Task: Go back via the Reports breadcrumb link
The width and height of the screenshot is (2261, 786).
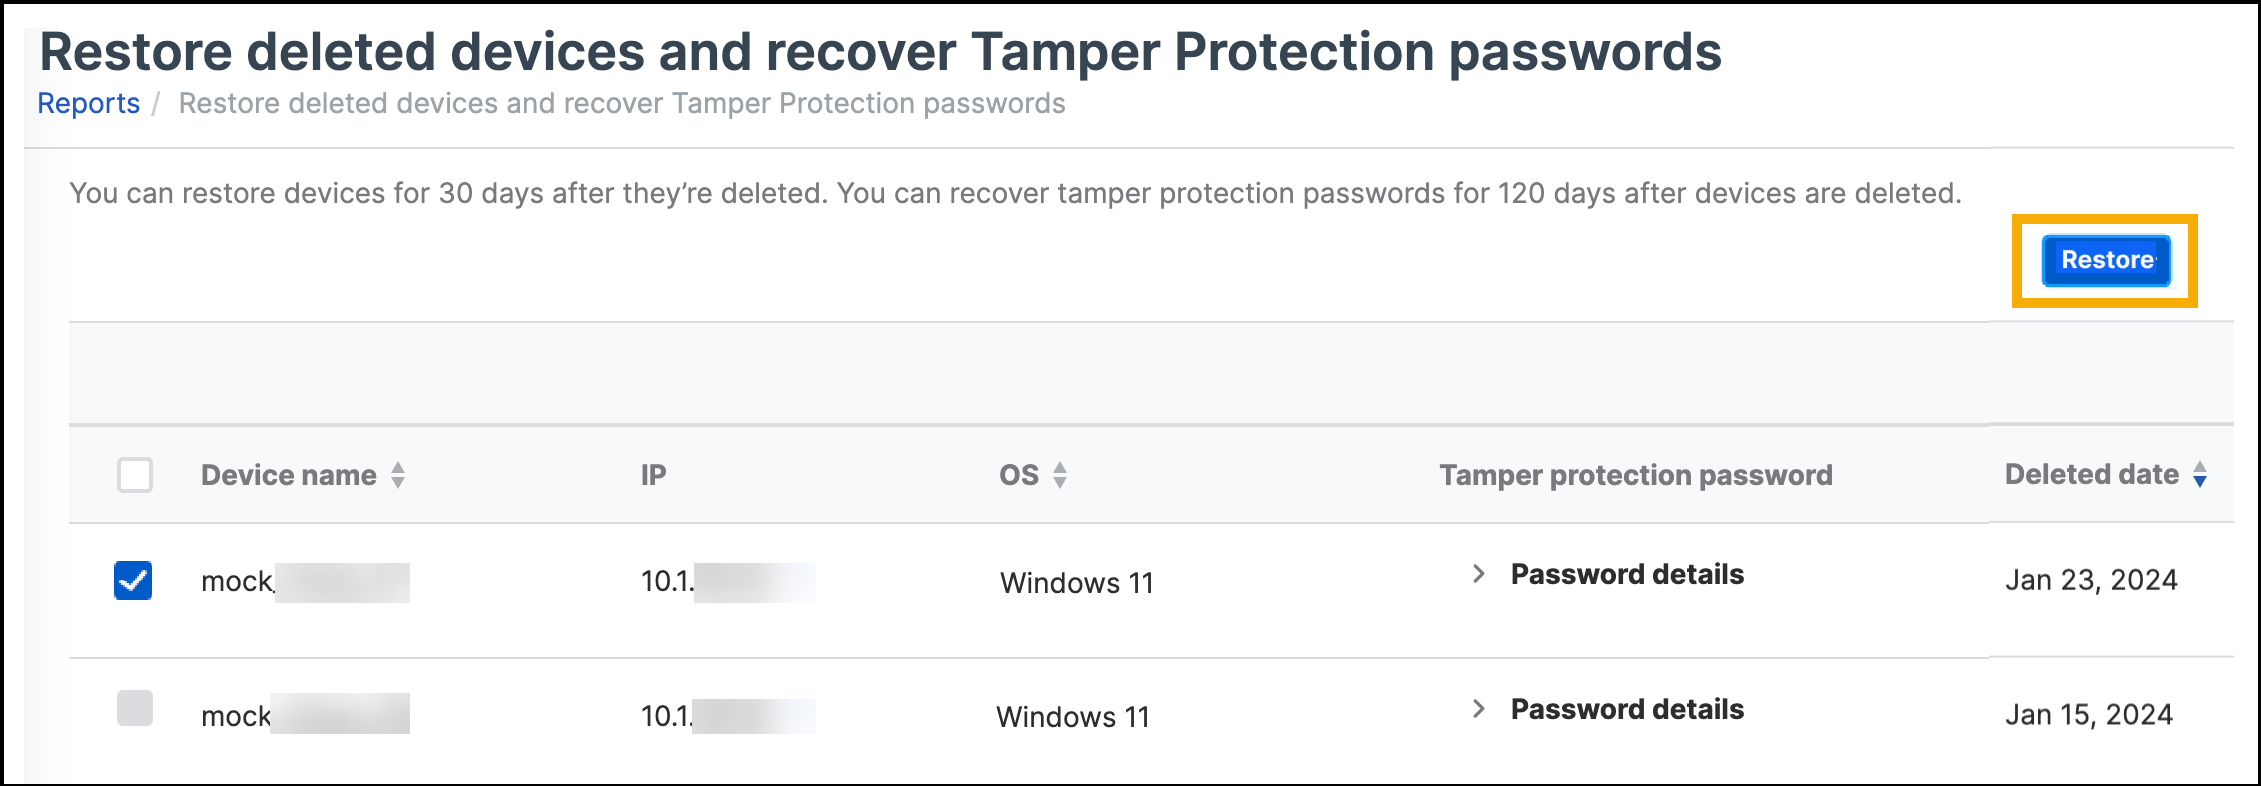Action: click(88, 104)
